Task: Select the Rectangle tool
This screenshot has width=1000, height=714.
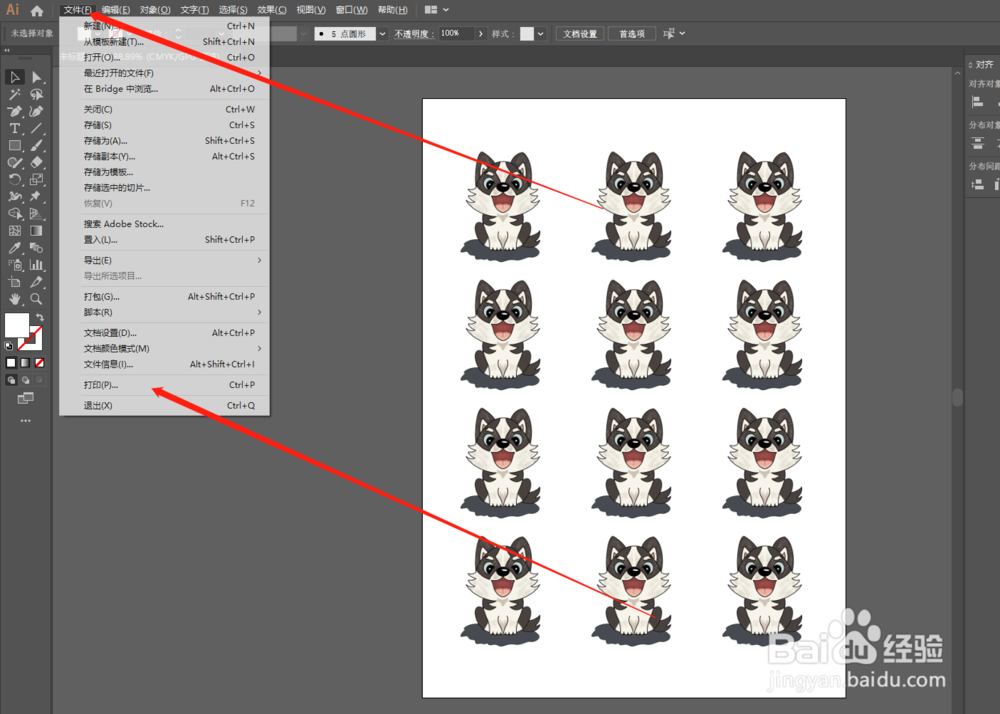Action: point(15,145)
